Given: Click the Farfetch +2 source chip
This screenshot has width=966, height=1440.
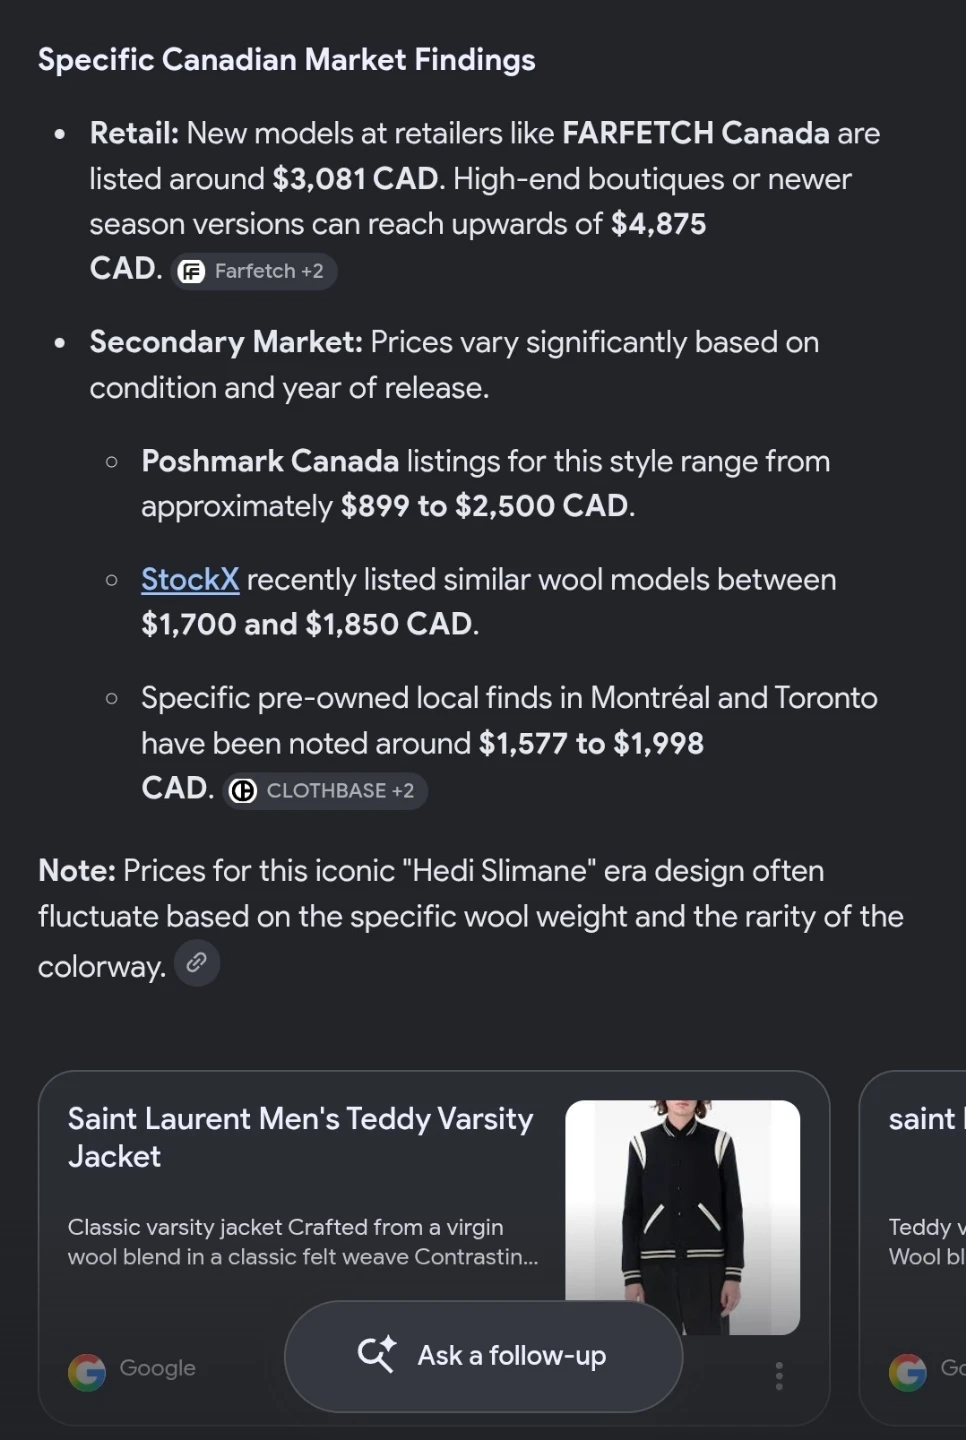Looking at the screenshot, I should click(x=254, y=271).
